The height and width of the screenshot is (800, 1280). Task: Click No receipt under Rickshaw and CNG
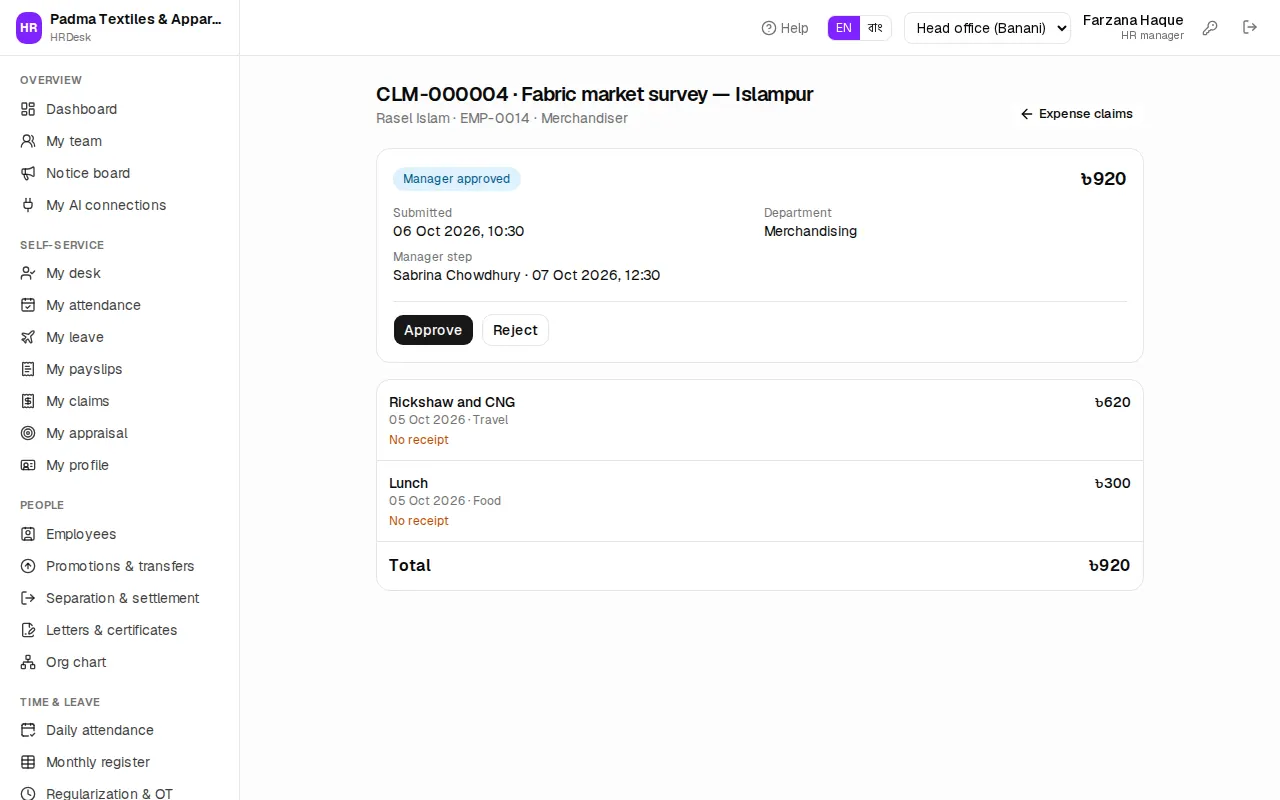418,440
